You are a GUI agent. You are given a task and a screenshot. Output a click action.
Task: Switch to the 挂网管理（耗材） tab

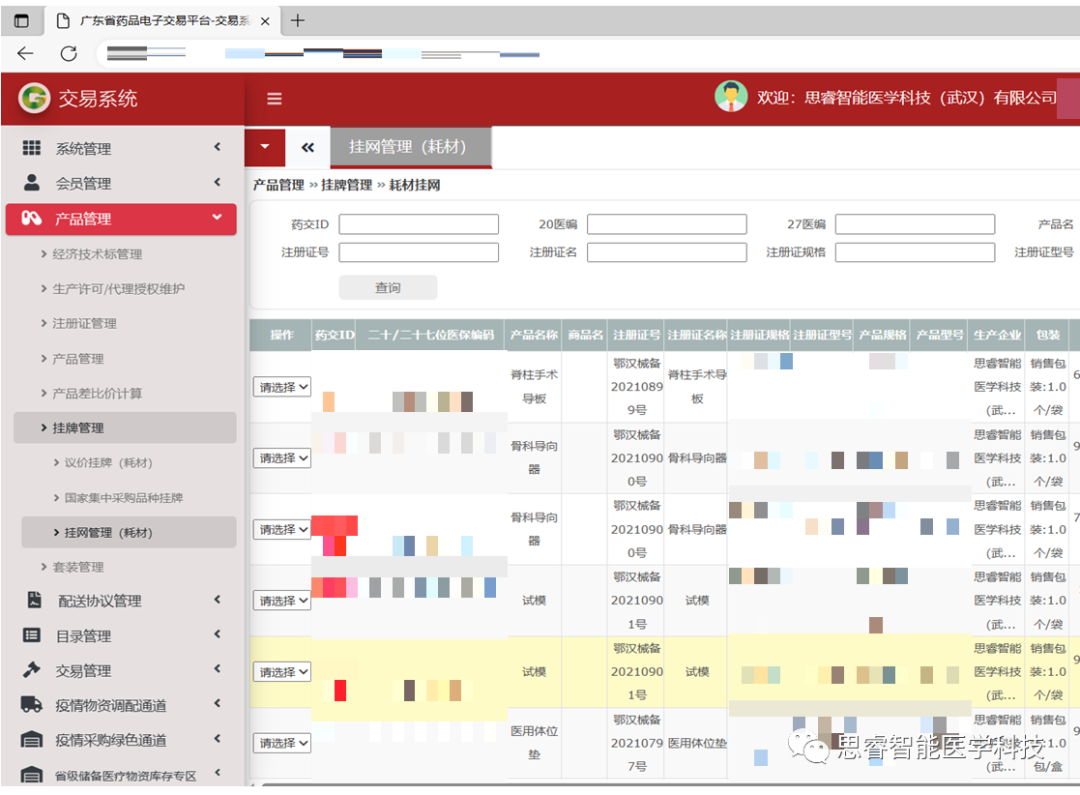(408, 148)
